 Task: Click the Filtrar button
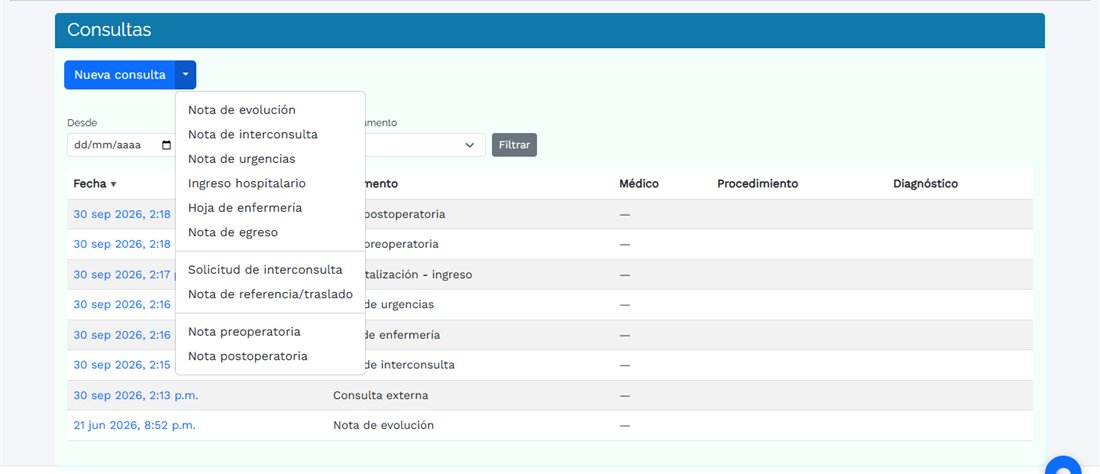[x=514, y=145]
